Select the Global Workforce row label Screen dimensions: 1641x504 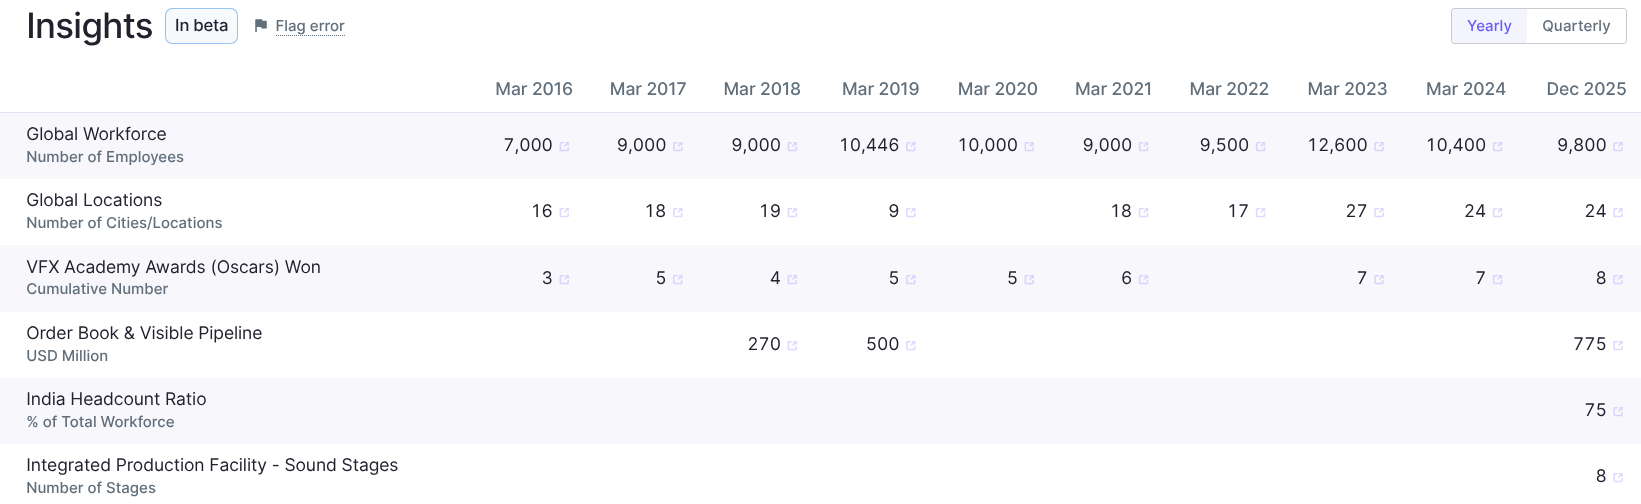[96, 134]
